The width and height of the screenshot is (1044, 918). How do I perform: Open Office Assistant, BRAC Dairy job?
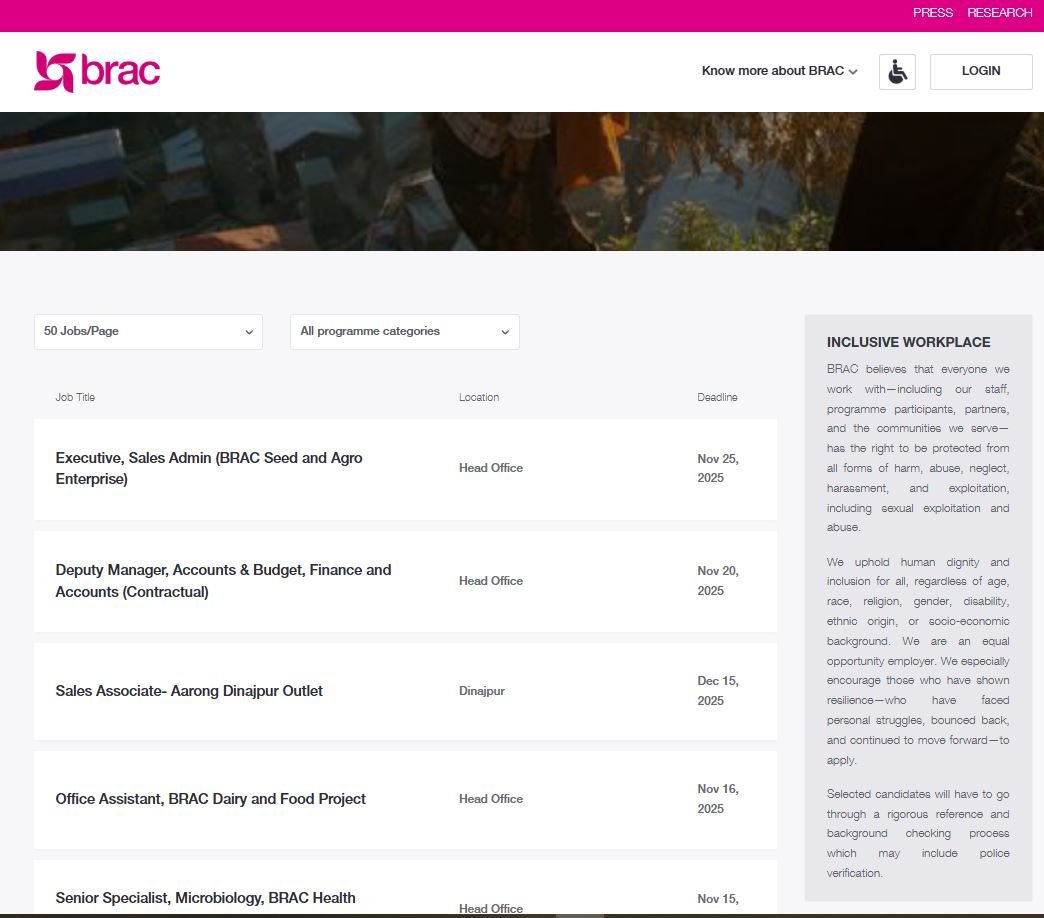click(x=210, y=799)
